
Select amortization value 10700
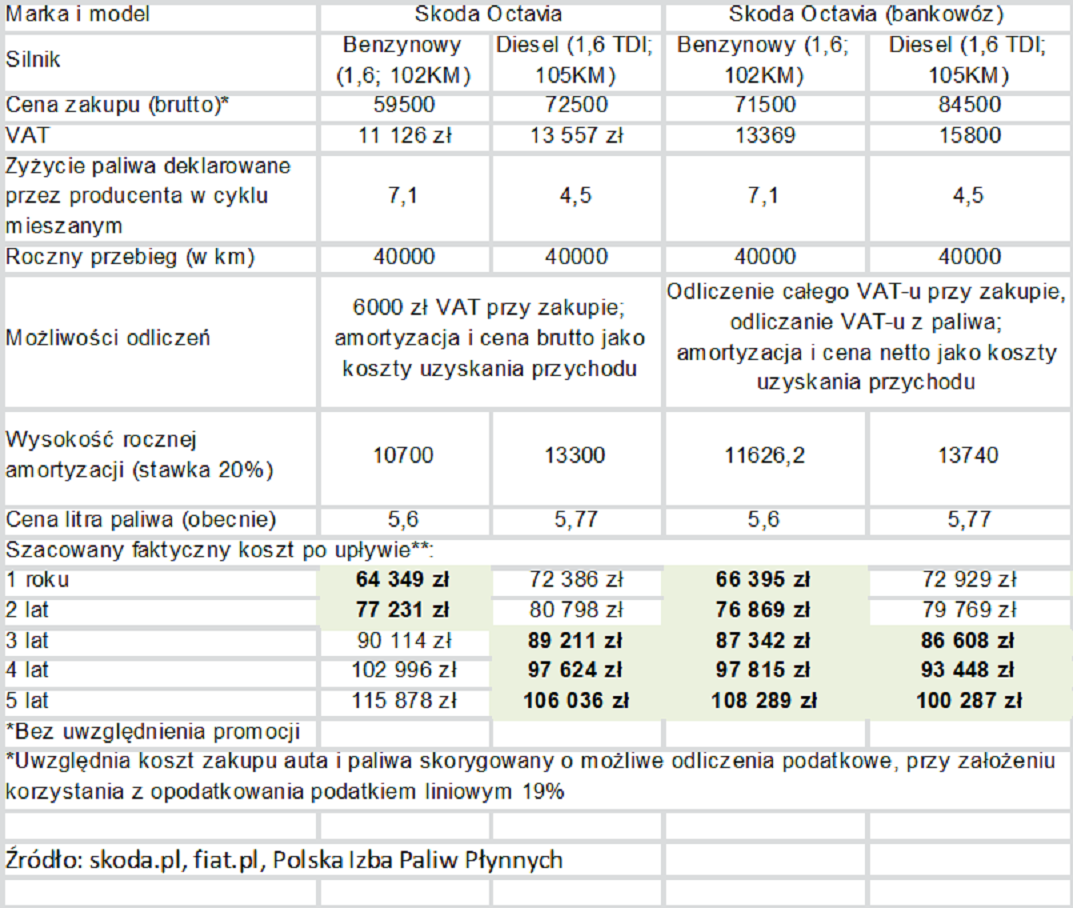point(403,456)
